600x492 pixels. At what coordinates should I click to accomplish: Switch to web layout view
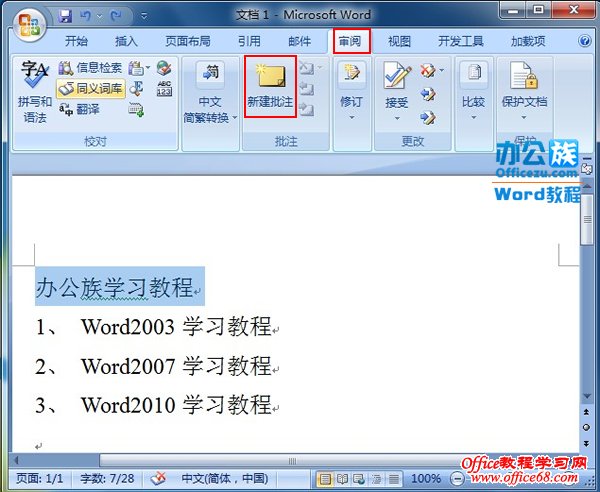click(x=359, y=479)
